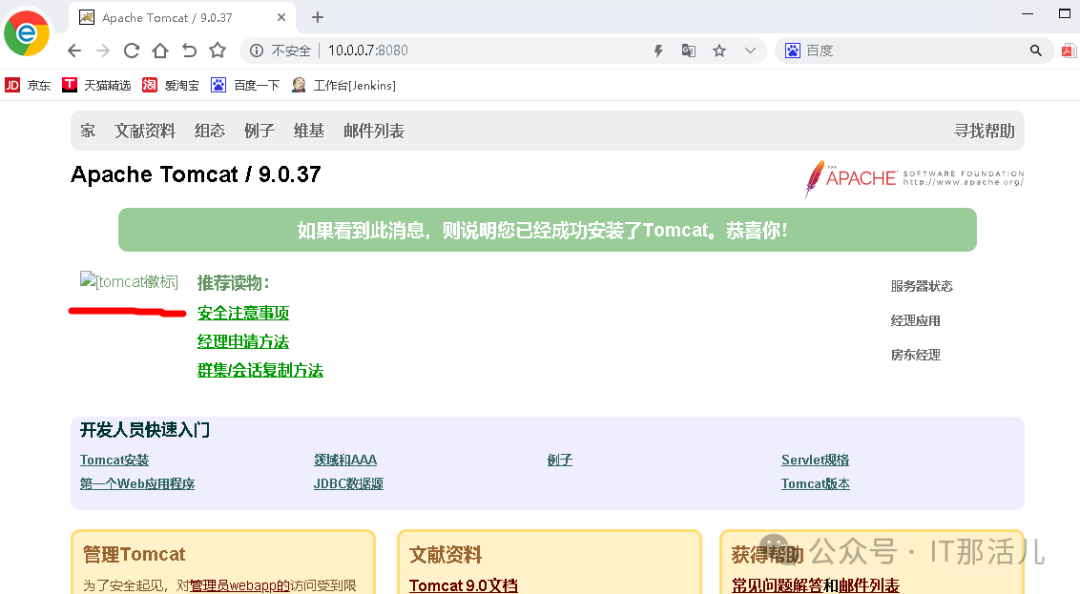Viewport: 1080px width, 594px height.
Task: Click the magnifier search icon
Action: click(x=1035, y=50)
